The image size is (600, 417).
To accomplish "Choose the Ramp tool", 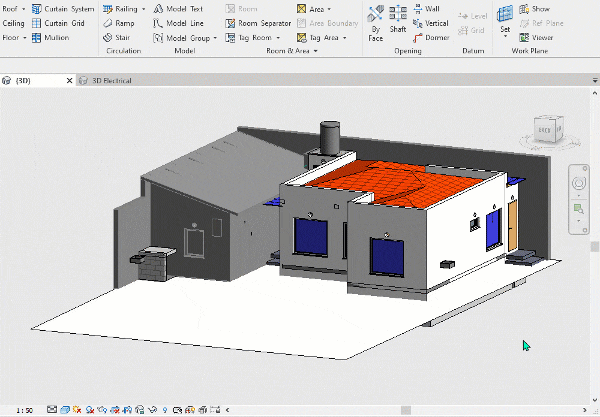I will [x=119, y=23].
